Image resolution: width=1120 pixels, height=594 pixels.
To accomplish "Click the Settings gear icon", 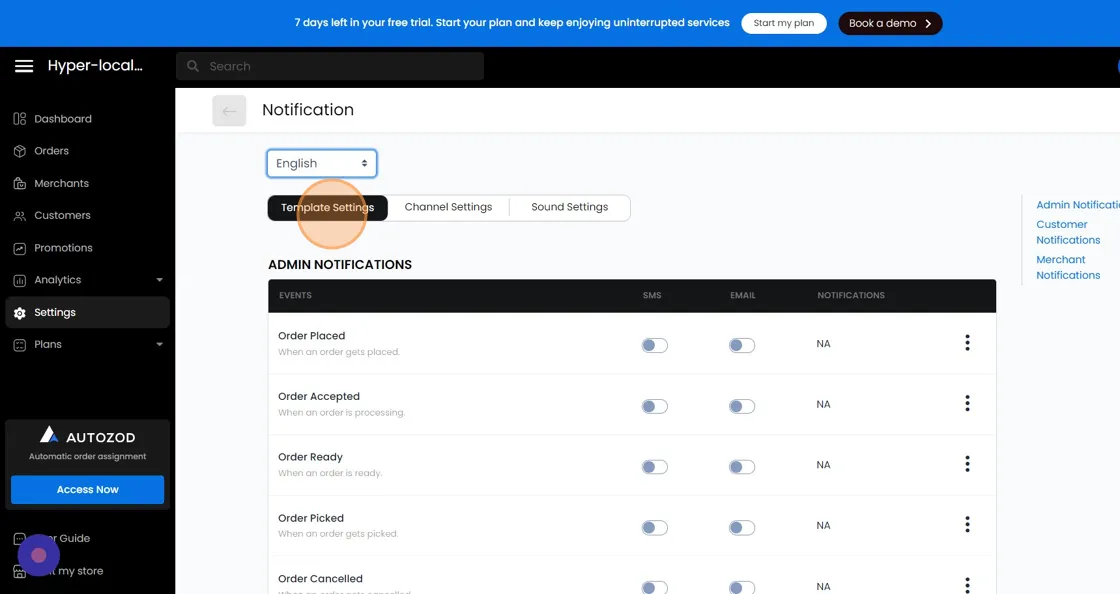I will [19, 313].
